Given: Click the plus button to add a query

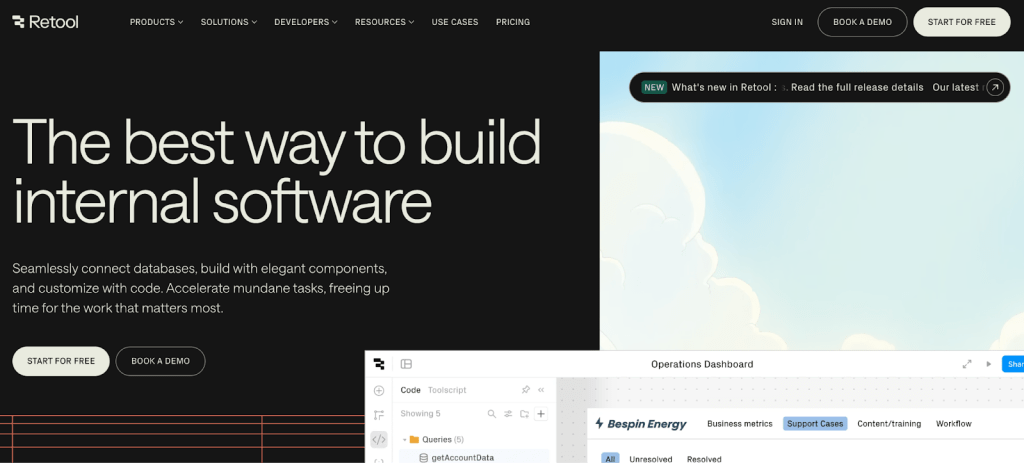Looking at the screenshot, I should pyautogui.click(x=541, y=414).
